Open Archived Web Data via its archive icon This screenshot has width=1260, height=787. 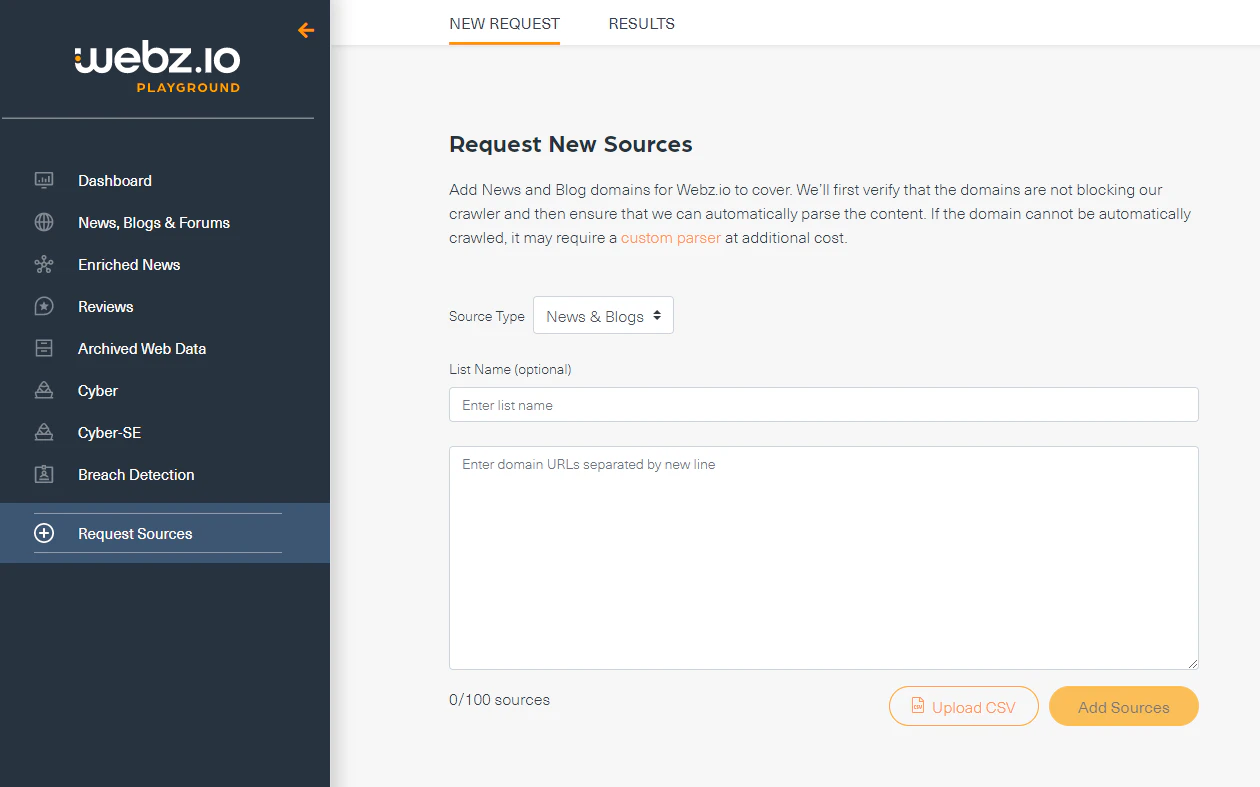click(x=44, y=348)
